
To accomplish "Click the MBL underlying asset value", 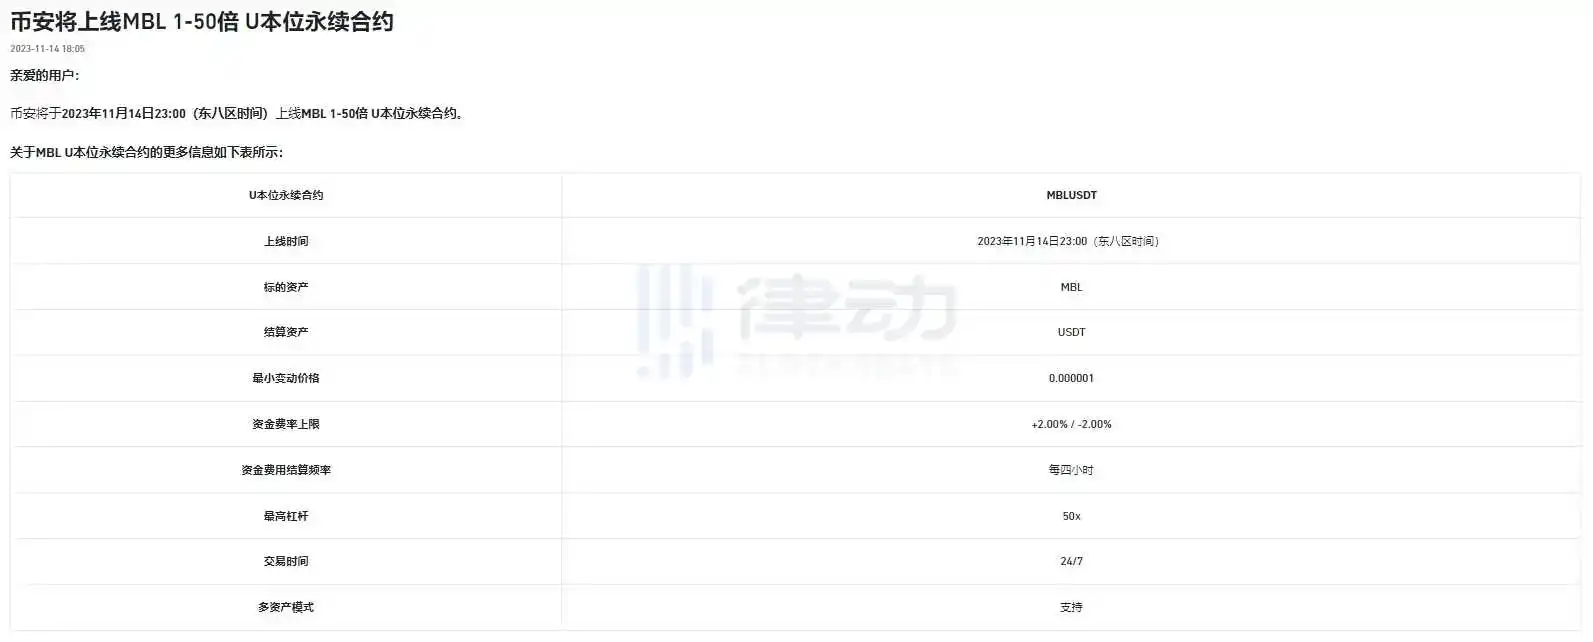I will click(x=1071, y=288).
